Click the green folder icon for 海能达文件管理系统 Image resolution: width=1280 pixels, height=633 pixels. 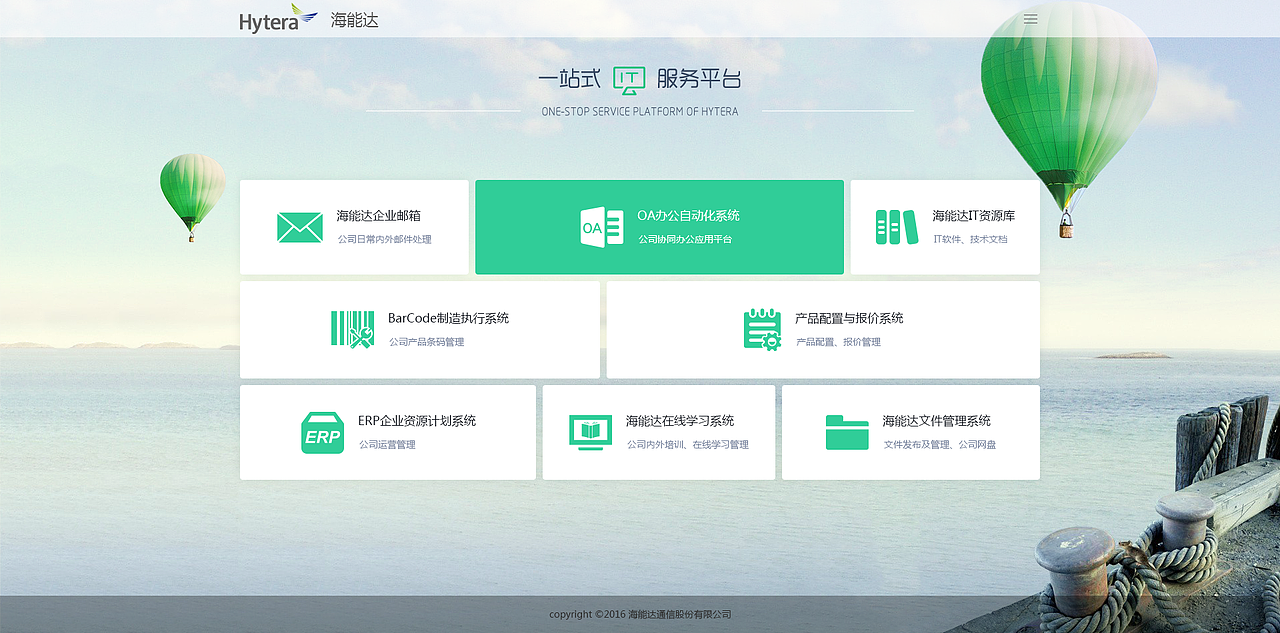tap(847, 432)
